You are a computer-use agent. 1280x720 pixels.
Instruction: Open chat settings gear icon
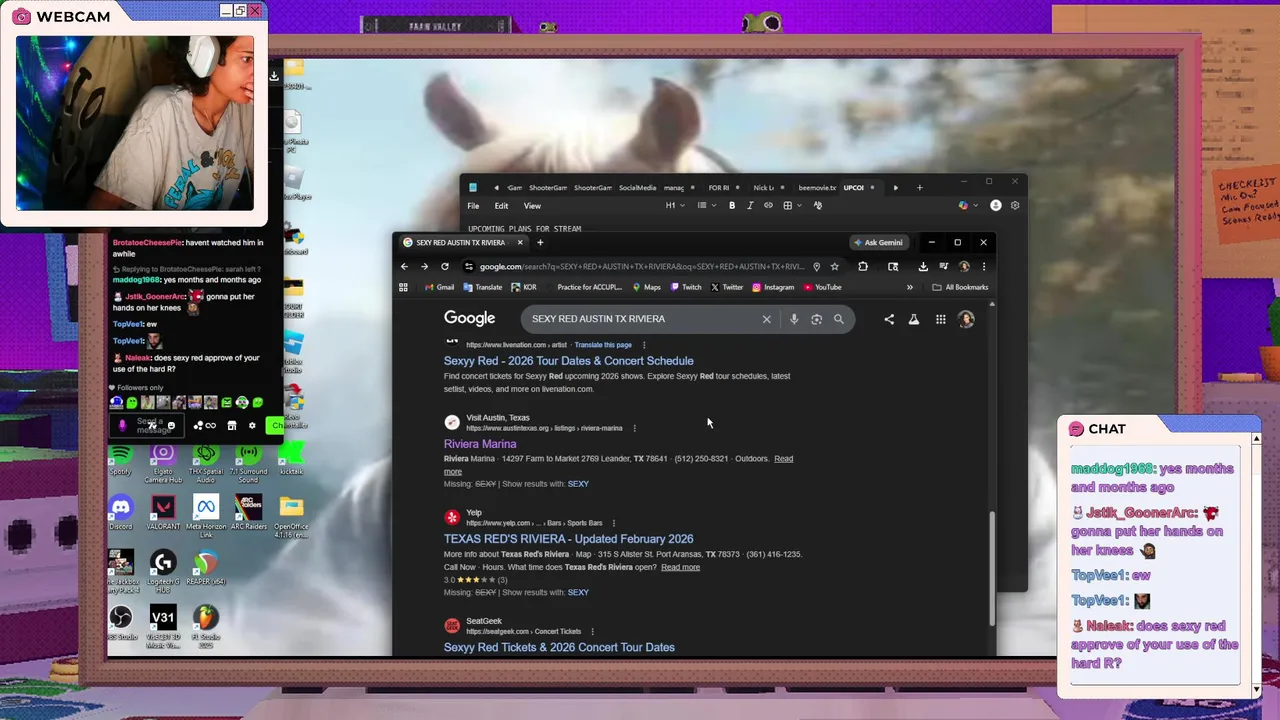pyautogui.click(x=252, y=426)
